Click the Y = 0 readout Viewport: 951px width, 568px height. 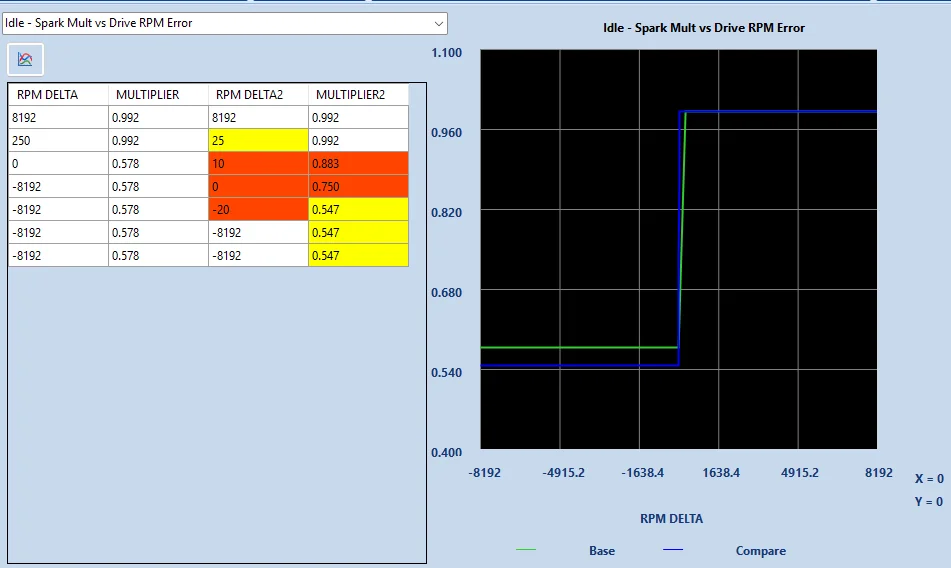(x=929, y=502)
